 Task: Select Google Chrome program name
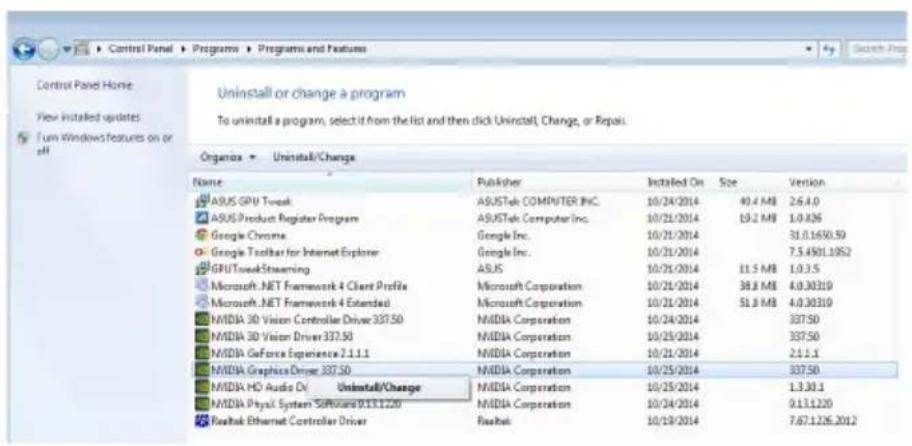248,236
